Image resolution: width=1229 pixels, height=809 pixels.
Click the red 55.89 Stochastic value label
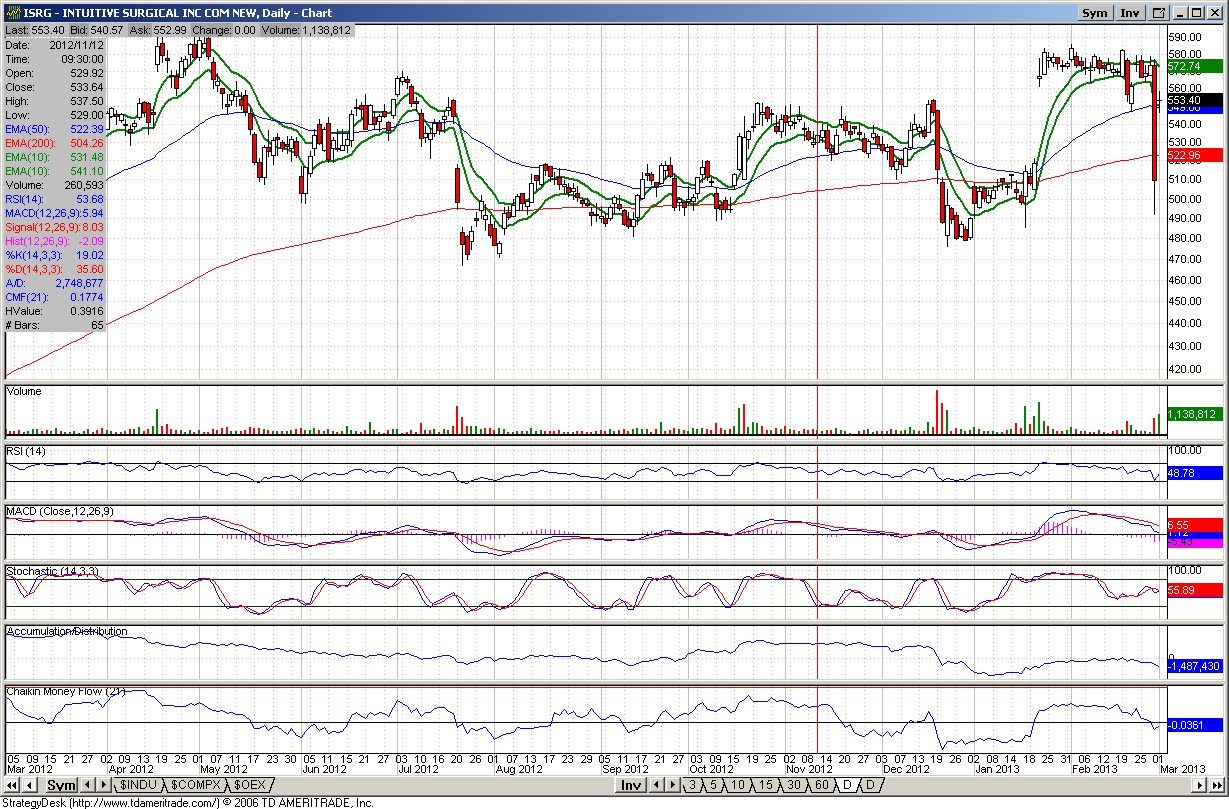coord(1194,591)
